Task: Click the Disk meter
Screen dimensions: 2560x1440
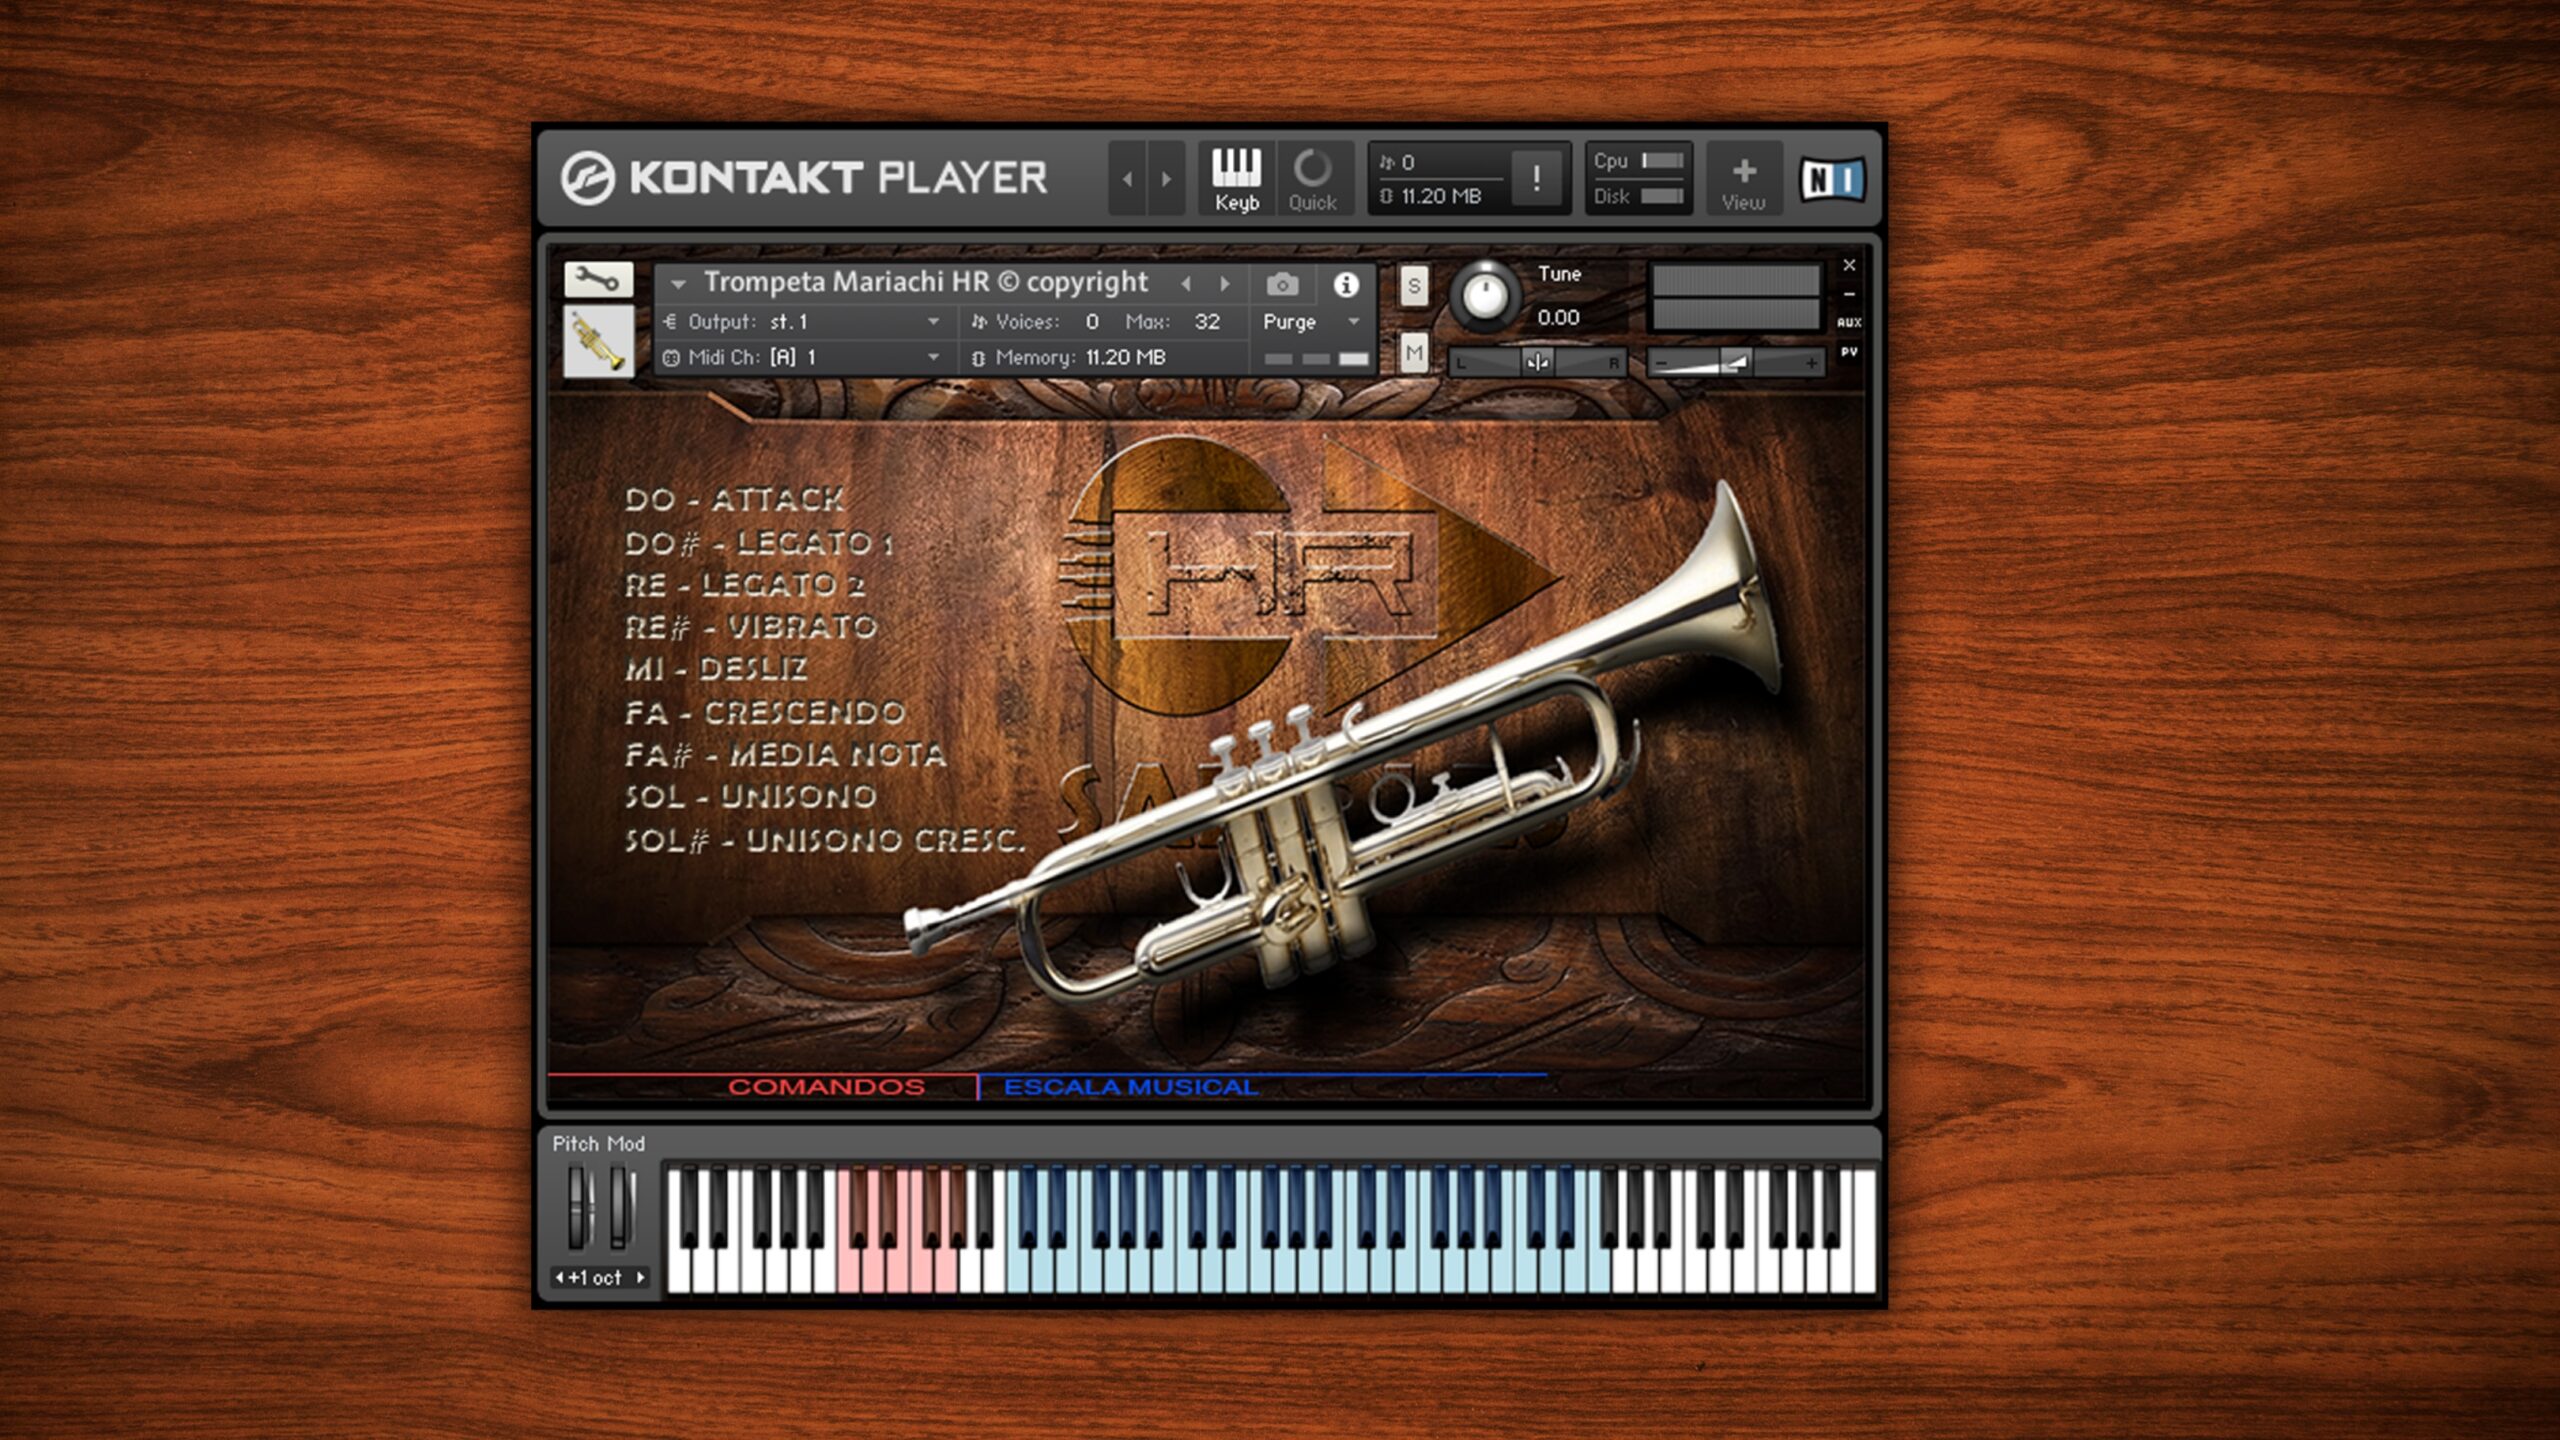Action: tap(1638, 197)
